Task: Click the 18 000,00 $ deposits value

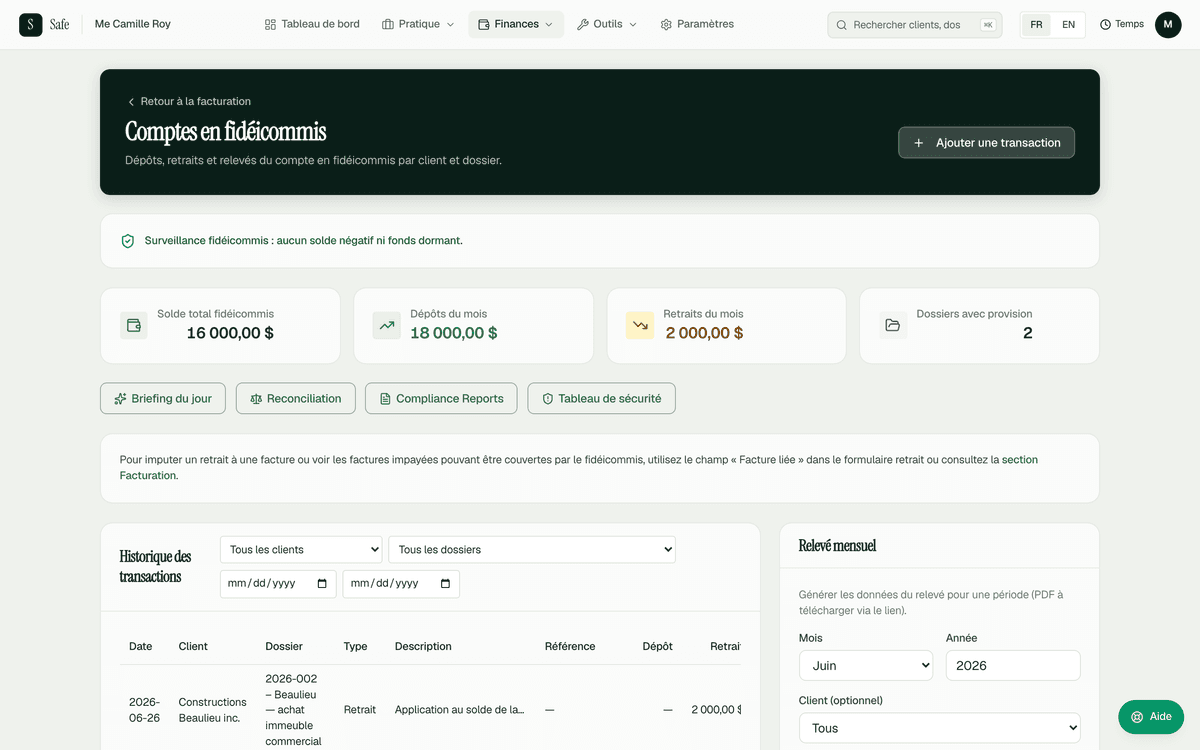Action: (x=454, y=333)
